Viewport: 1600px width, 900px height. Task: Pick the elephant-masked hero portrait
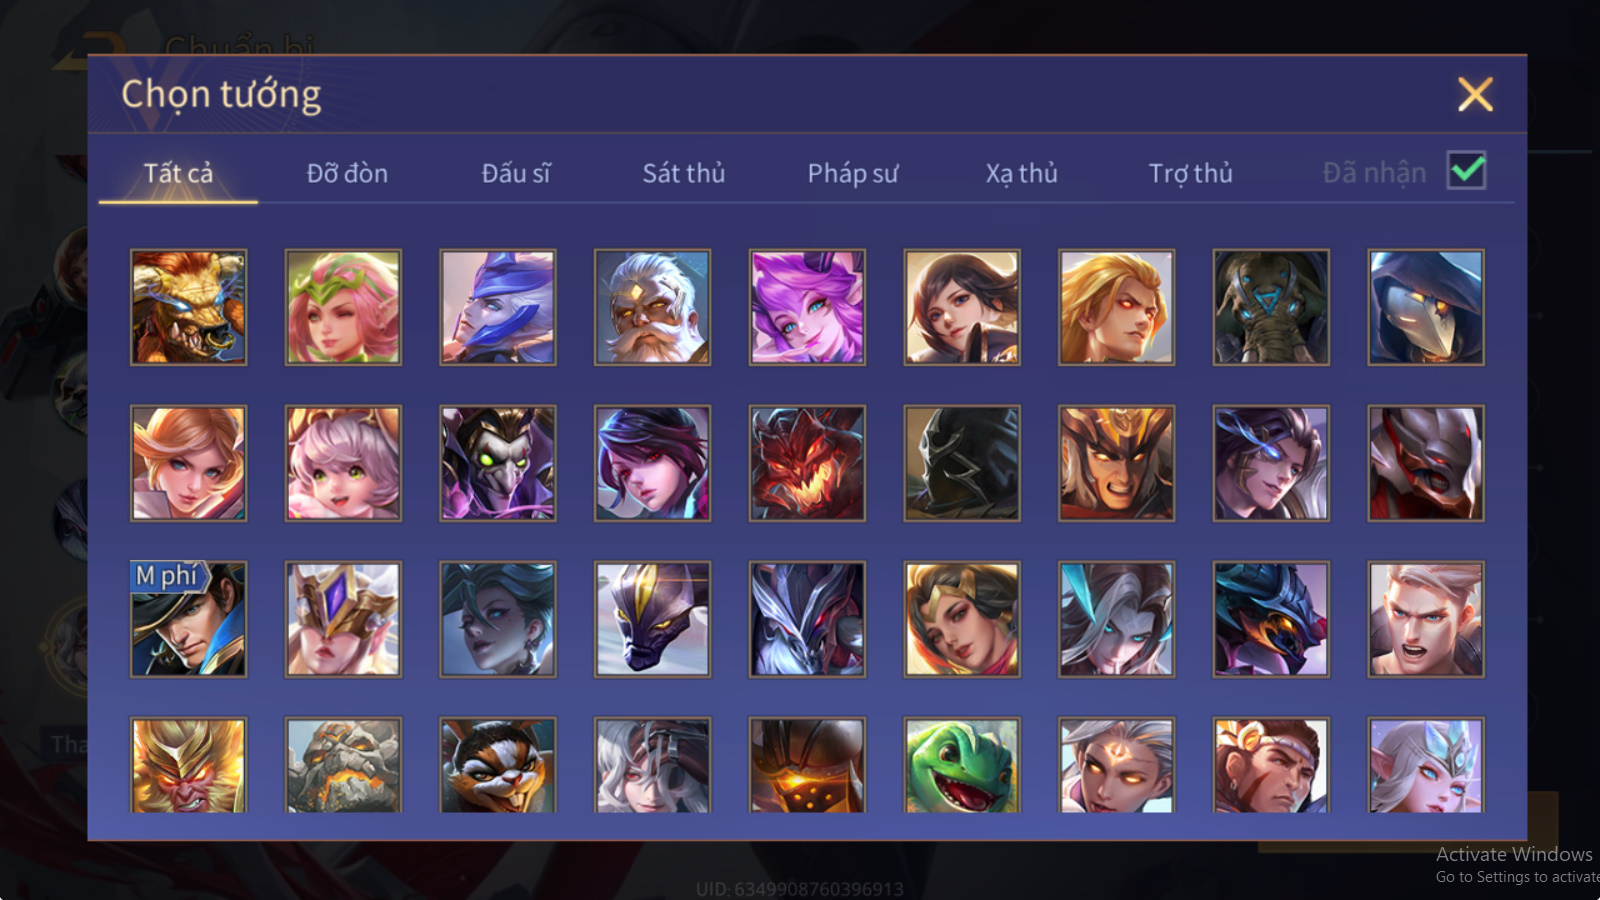point(1271,307)
